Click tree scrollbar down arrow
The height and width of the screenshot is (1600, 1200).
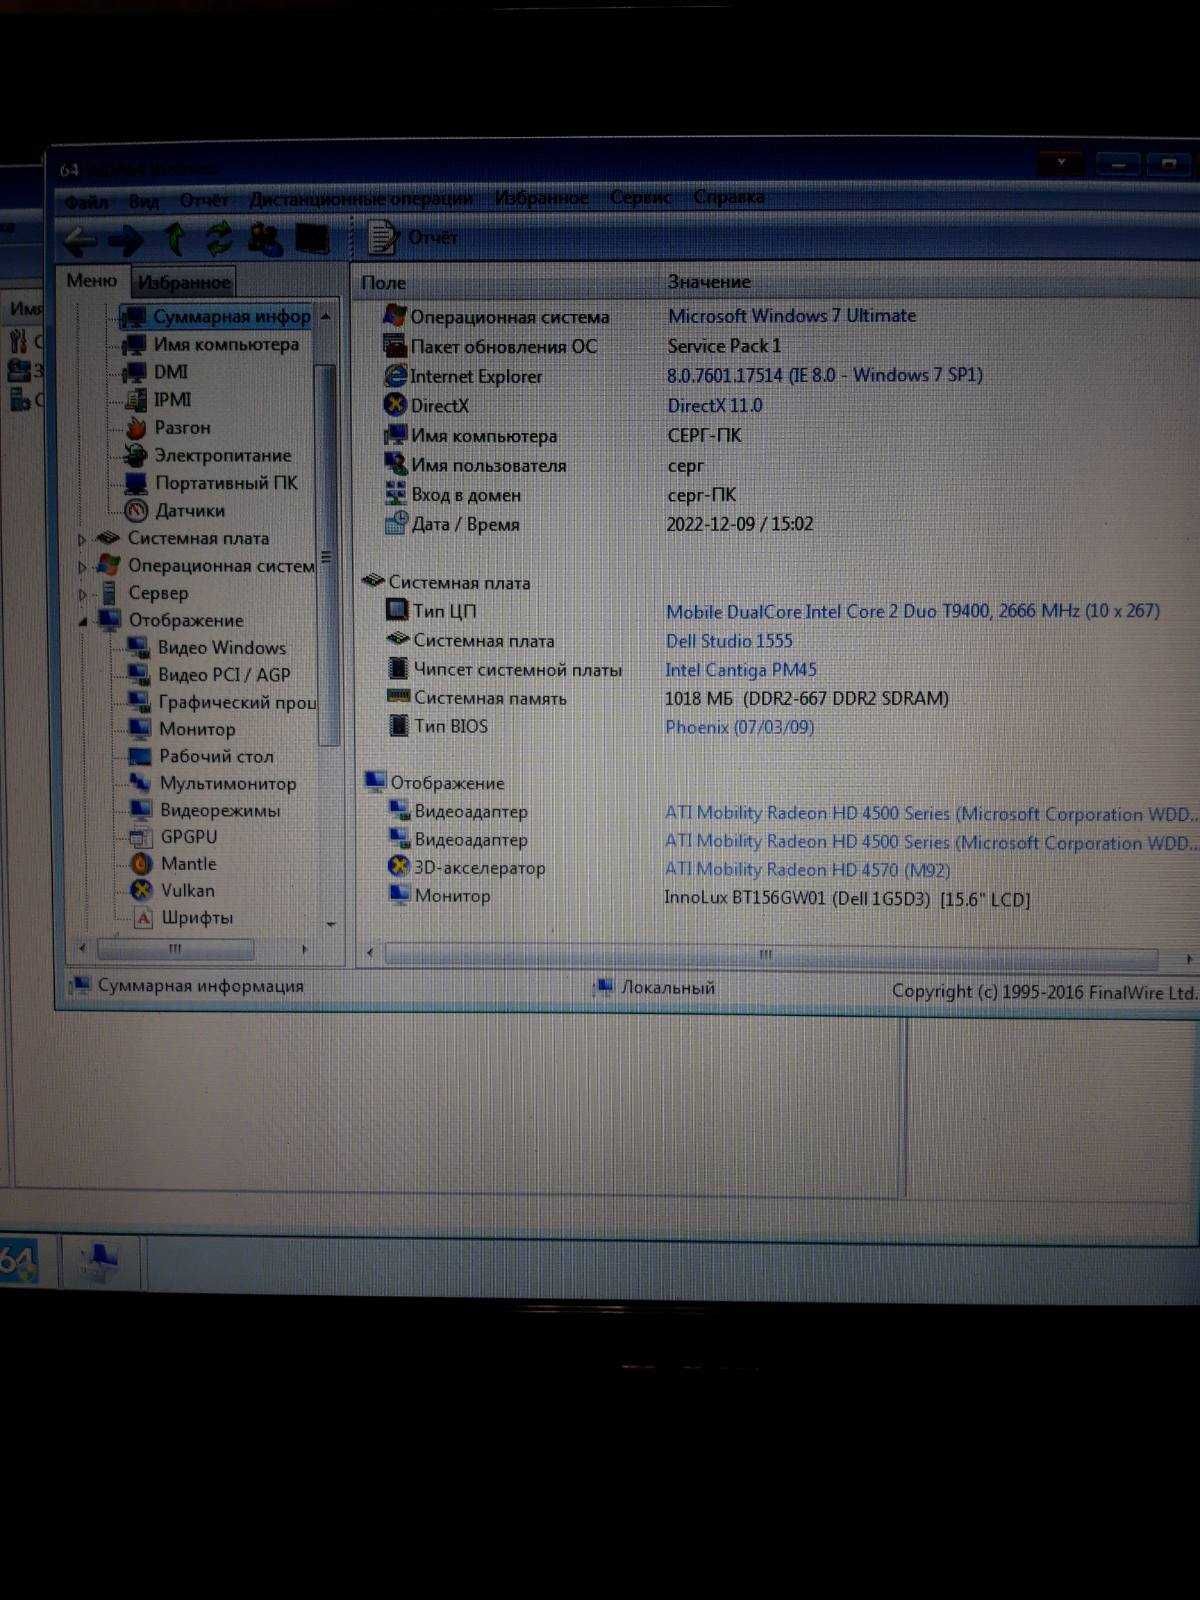coord(331,925)
